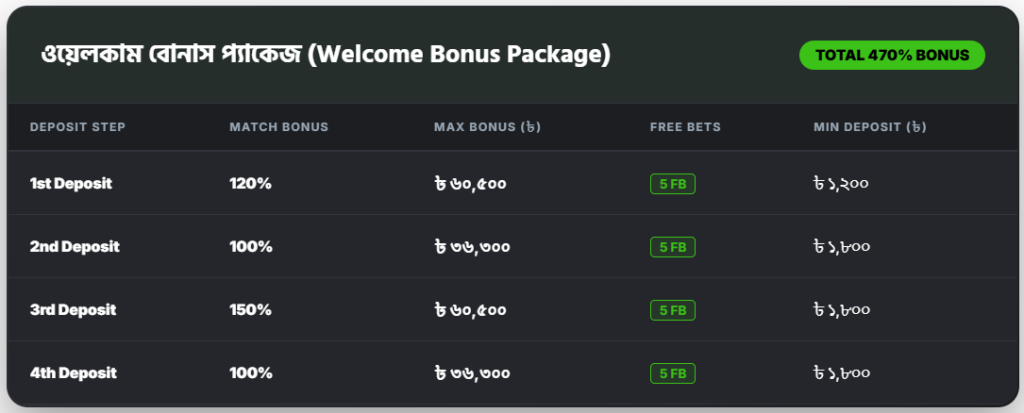Click the MAX BONUS column header
Image resolution: width=1024 pixels, height=413 pixels.
(488, 127)
